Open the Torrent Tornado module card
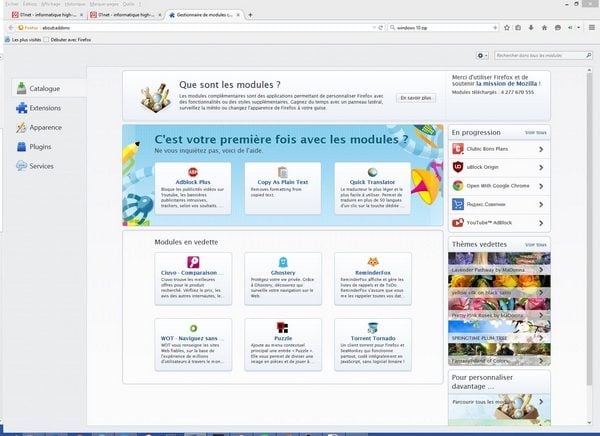This screenshot has height=436, width=600. [x=373, y=345]
